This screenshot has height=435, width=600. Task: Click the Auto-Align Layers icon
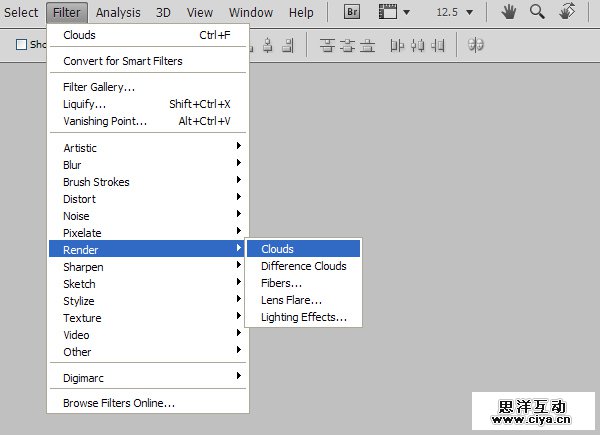[476, 45]
